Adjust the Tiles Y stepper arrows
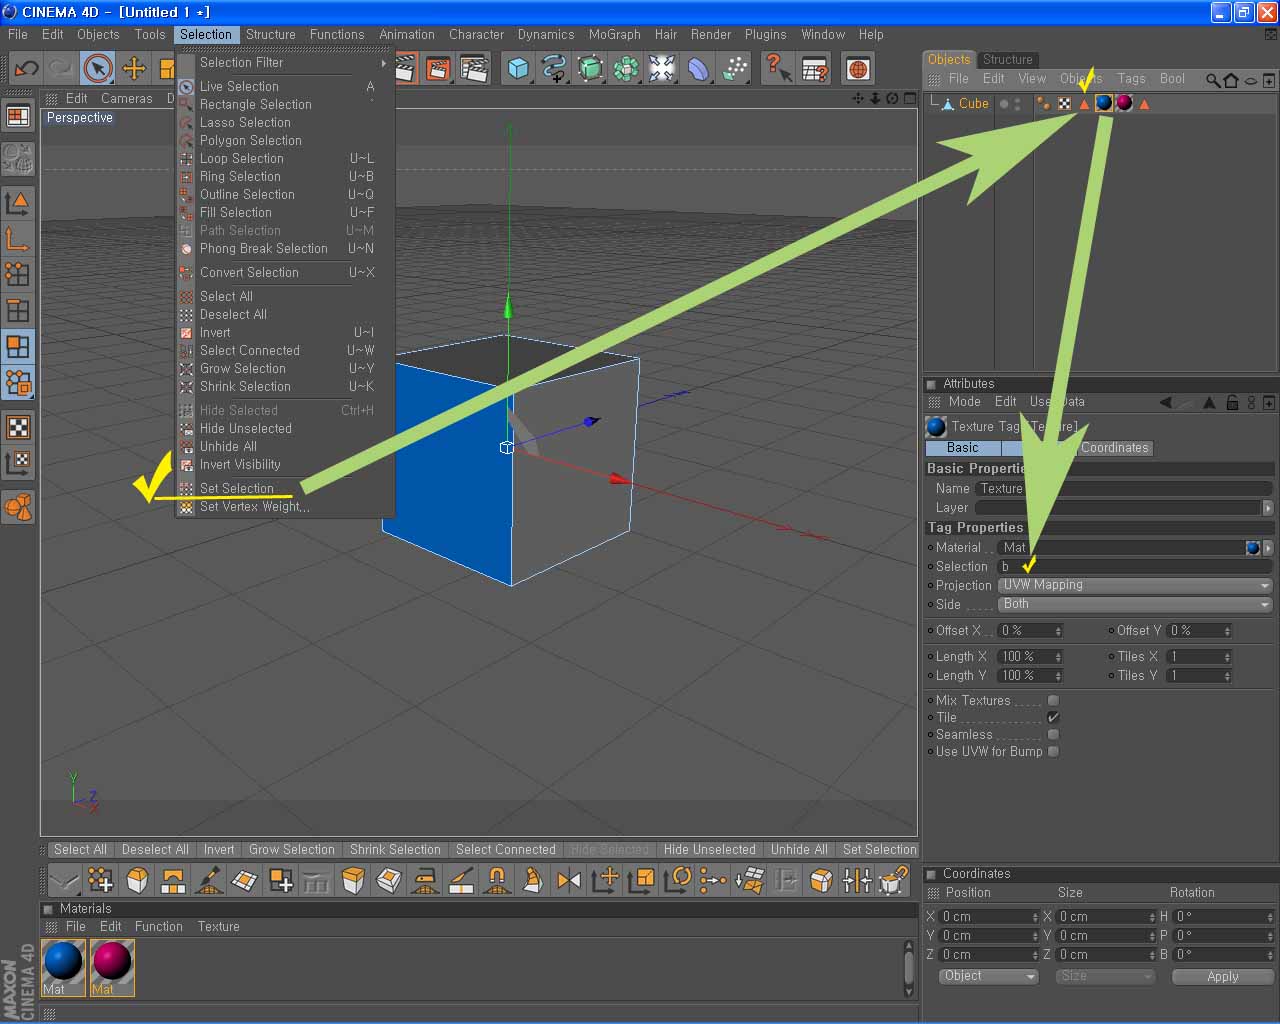The image size is (1280, 1024). tap(1227, 676)
